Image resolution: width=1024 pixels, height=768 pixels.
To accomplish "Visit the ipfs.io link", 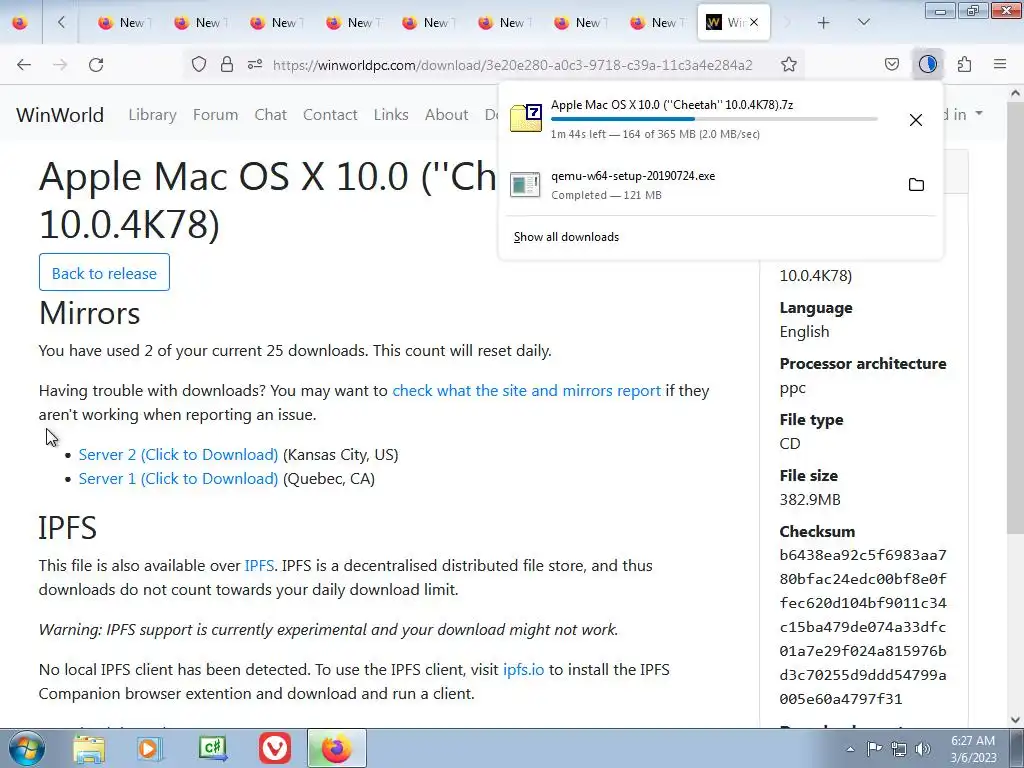I will coord(523,669).
